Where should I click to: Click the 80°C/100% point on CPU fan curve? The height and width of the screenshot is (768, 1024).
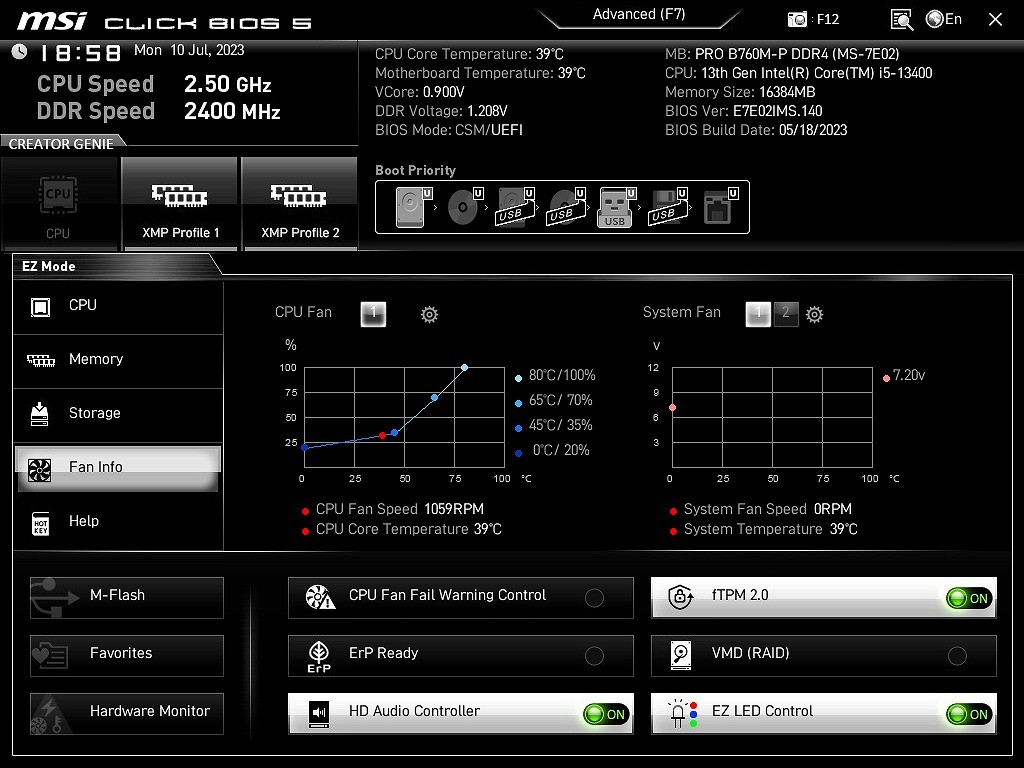tap(464, 368)
